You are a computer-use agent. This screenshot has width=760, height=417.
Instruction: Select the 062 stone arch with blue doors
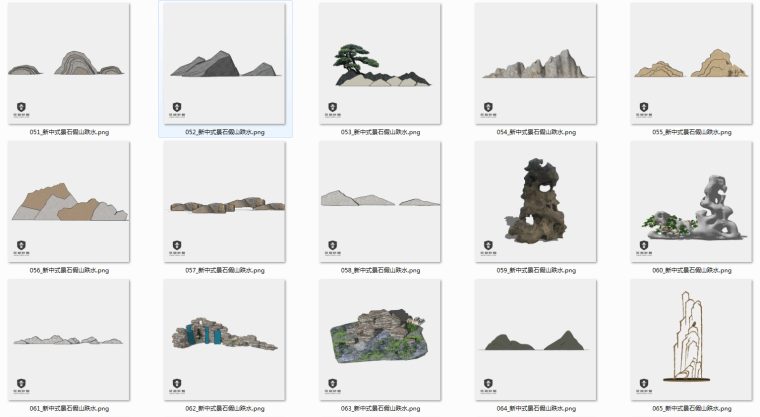(224, 340)
